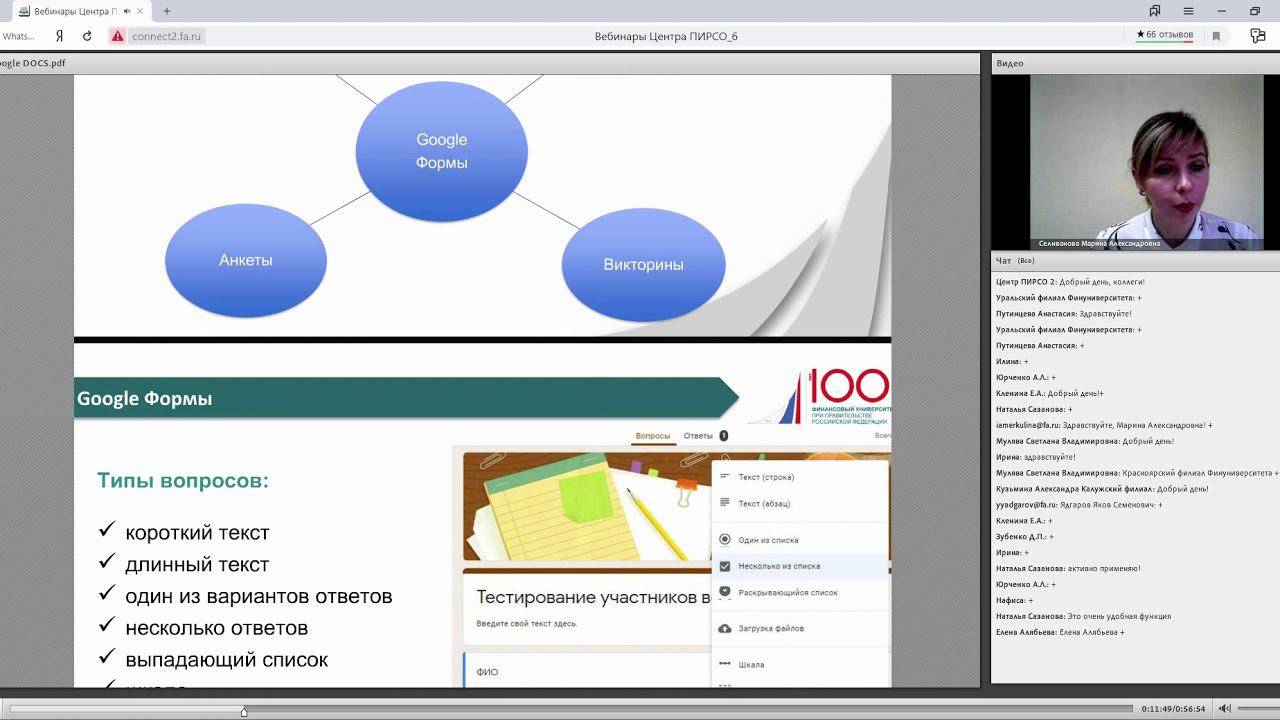Click the red insecure-connection warning icon

117,36
